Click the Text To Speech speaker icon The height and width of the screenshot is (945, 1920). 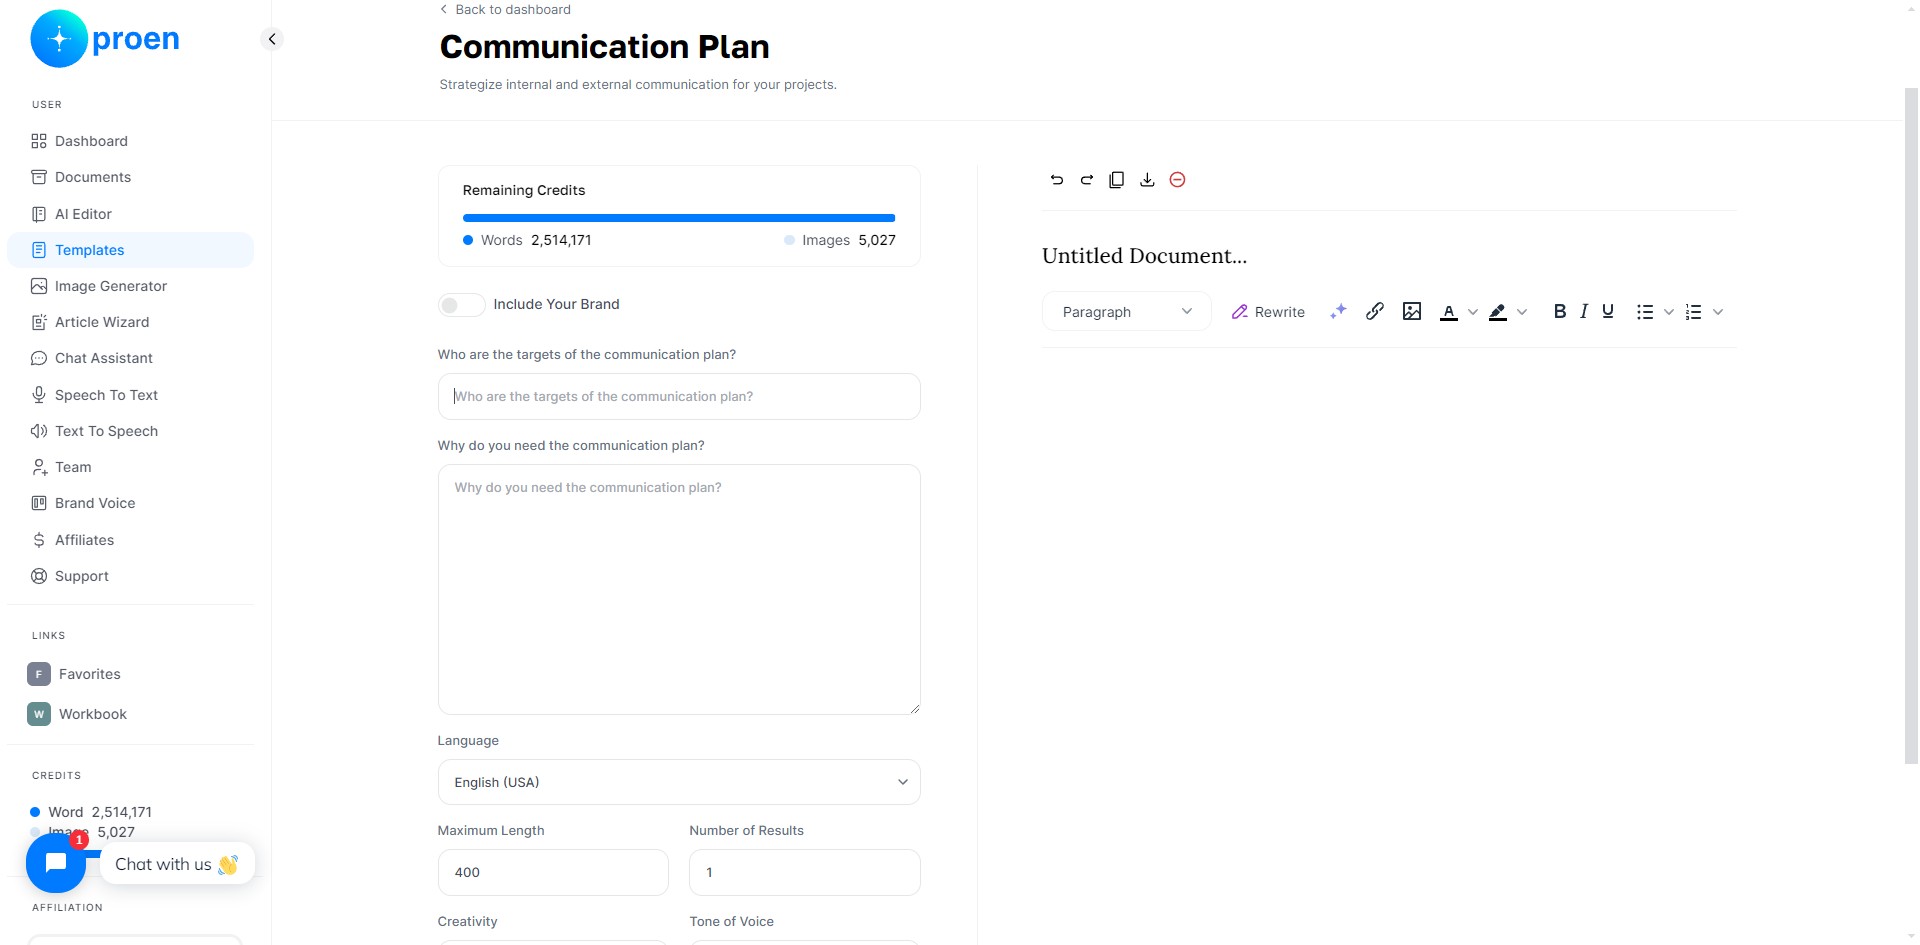(x=39, y=431)
